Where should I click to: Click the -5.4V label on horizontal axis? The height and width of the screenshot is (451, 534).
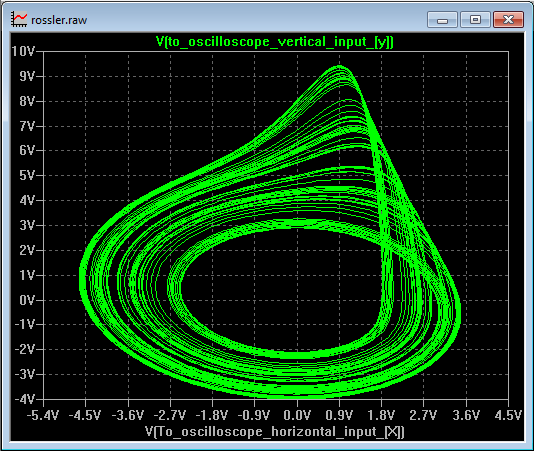tap(43, 415)
